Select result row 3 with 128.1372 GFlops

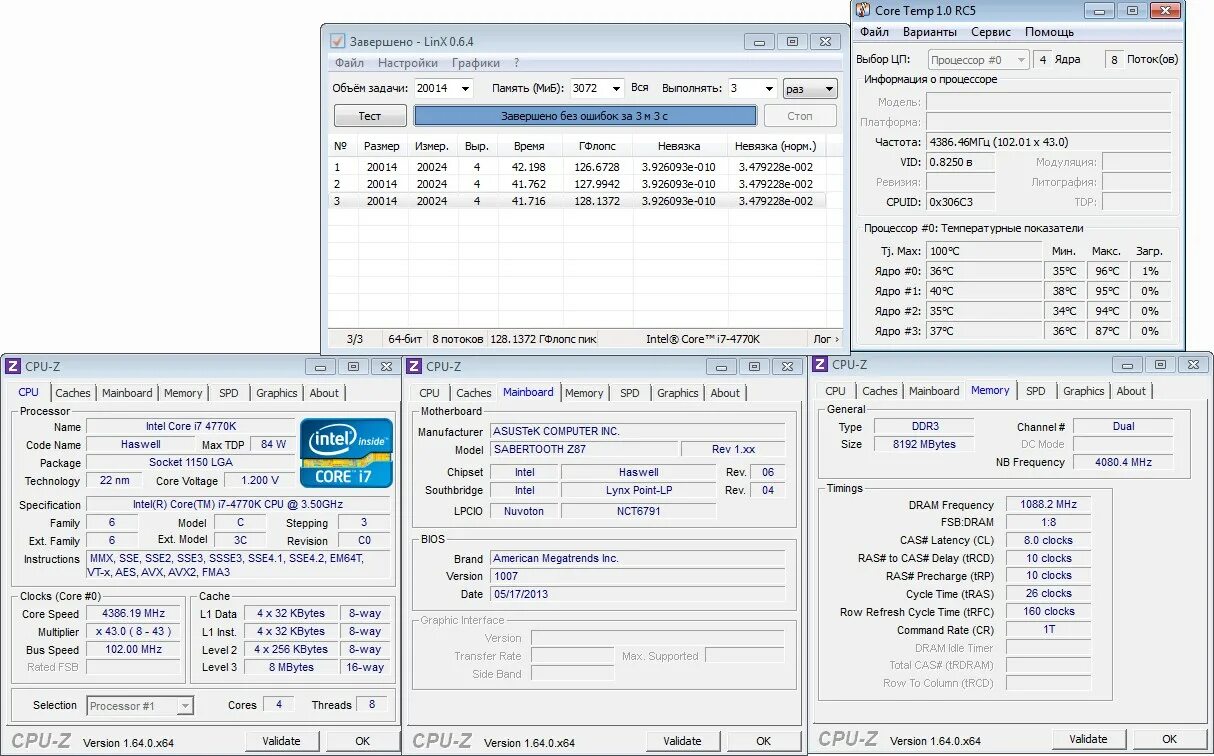tap(579, 201)
